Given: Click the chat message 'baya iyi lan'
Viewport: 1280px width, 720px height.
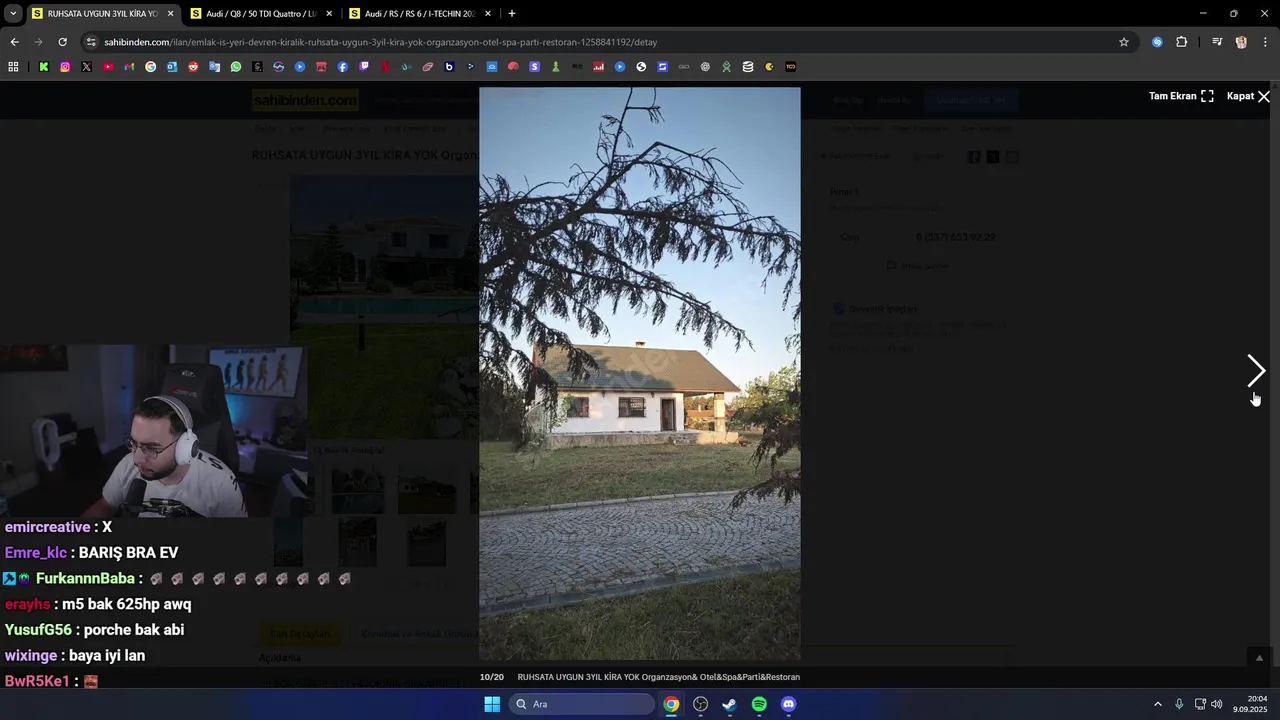Looking at the screenshot, I should coord(107,656).
